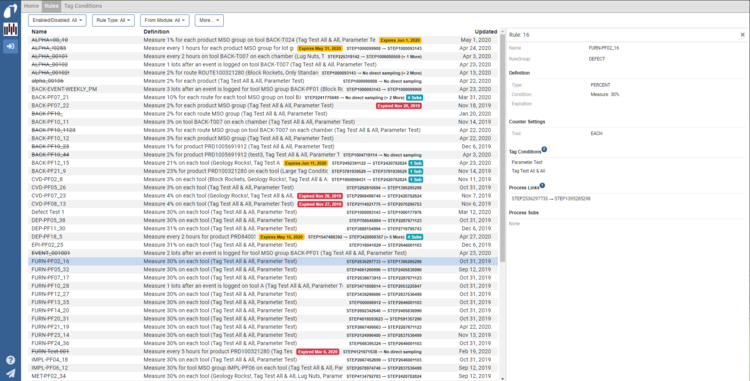Click the sign-in arrow sidebar icon
750x381 pixels.
tap(10, 46)
